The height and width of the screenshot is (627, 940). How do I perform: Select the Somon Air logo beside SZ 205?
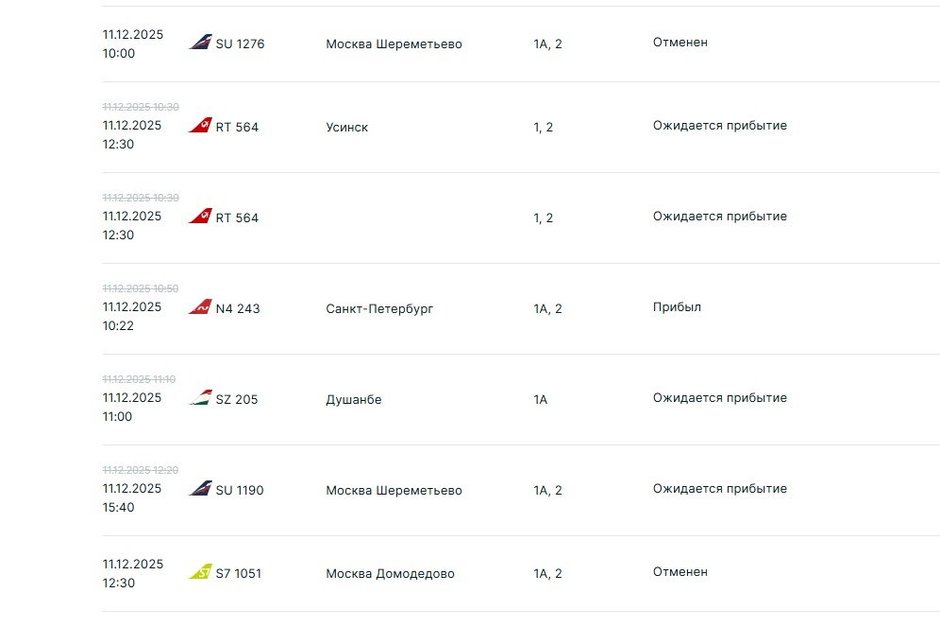(200, 398)
